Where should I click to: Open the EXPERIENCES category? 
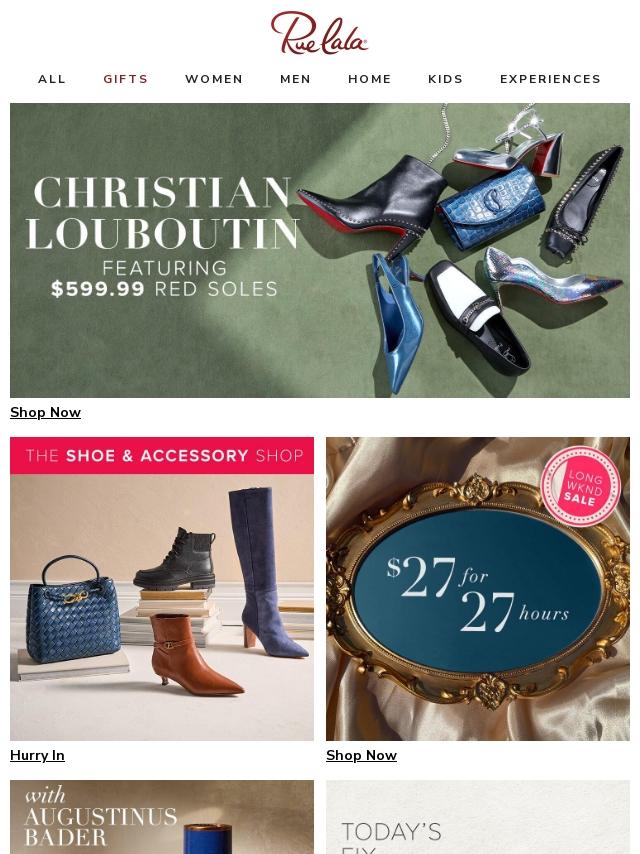click(550, 79)
